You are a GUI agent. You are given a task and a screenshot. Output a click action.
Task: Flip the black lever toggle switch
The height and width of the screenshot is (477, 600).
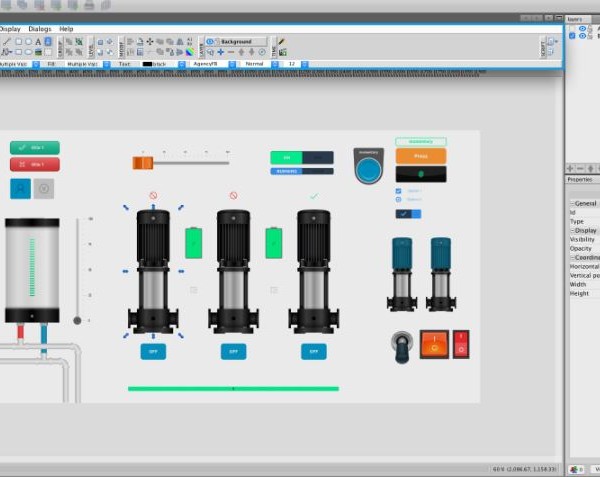[x=401, y=346]
